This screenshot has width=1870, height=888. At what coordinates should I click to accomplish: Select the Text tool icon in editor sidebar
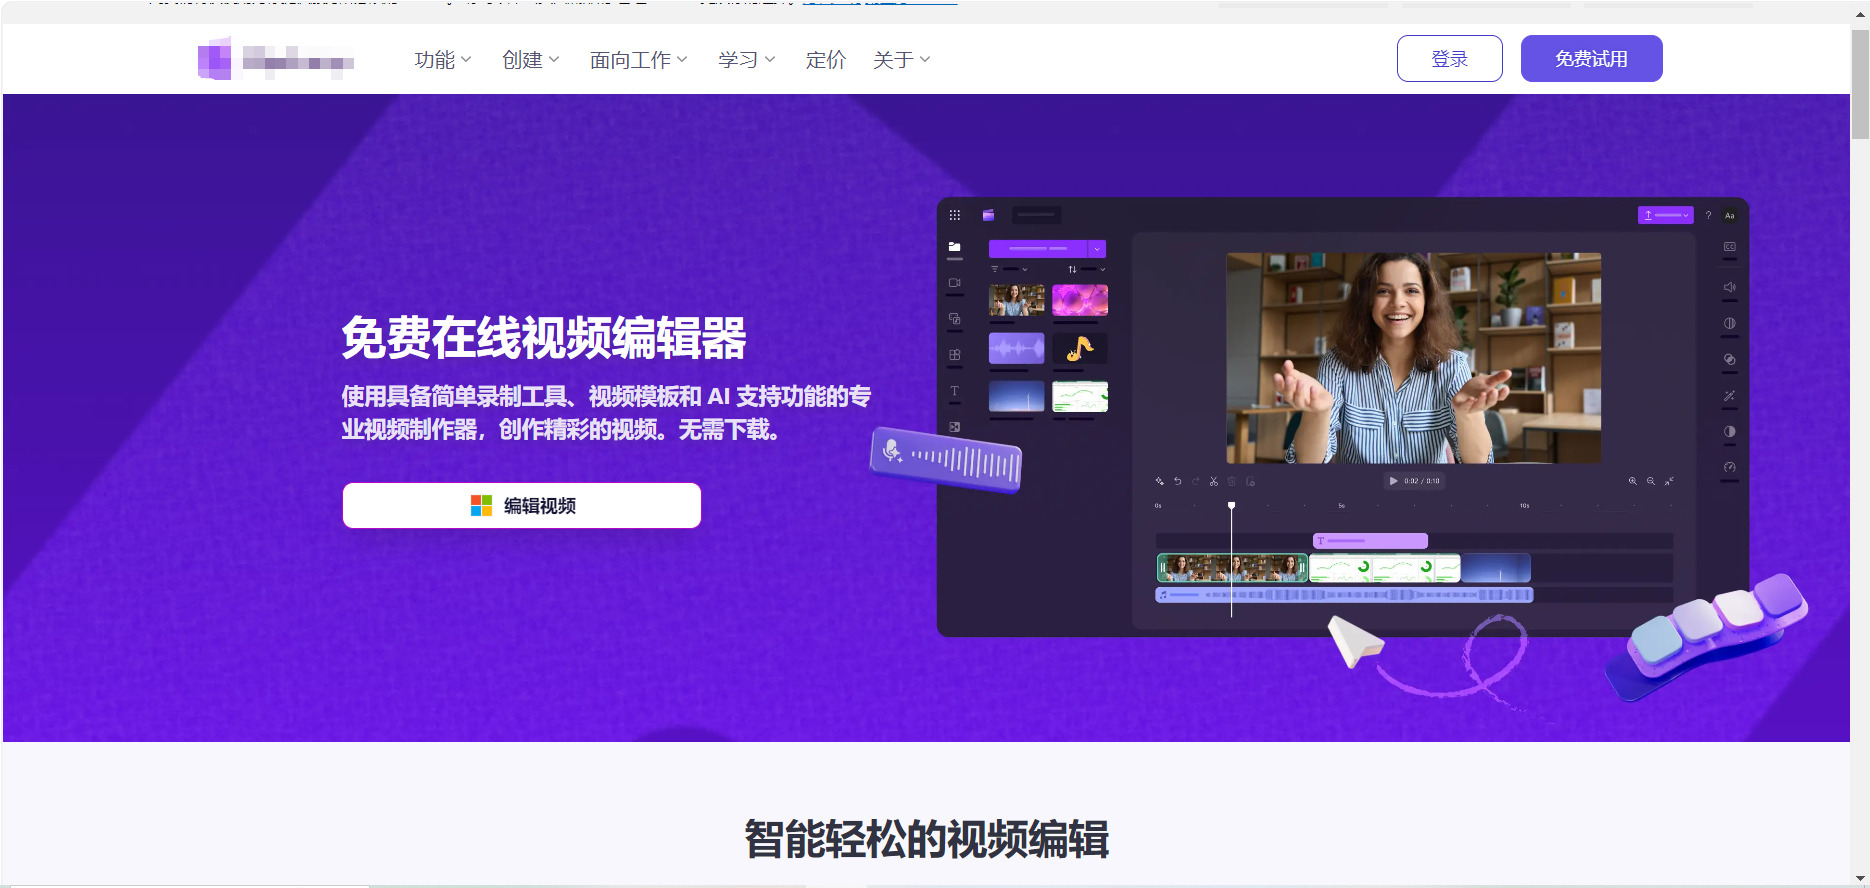pos(955,391)
